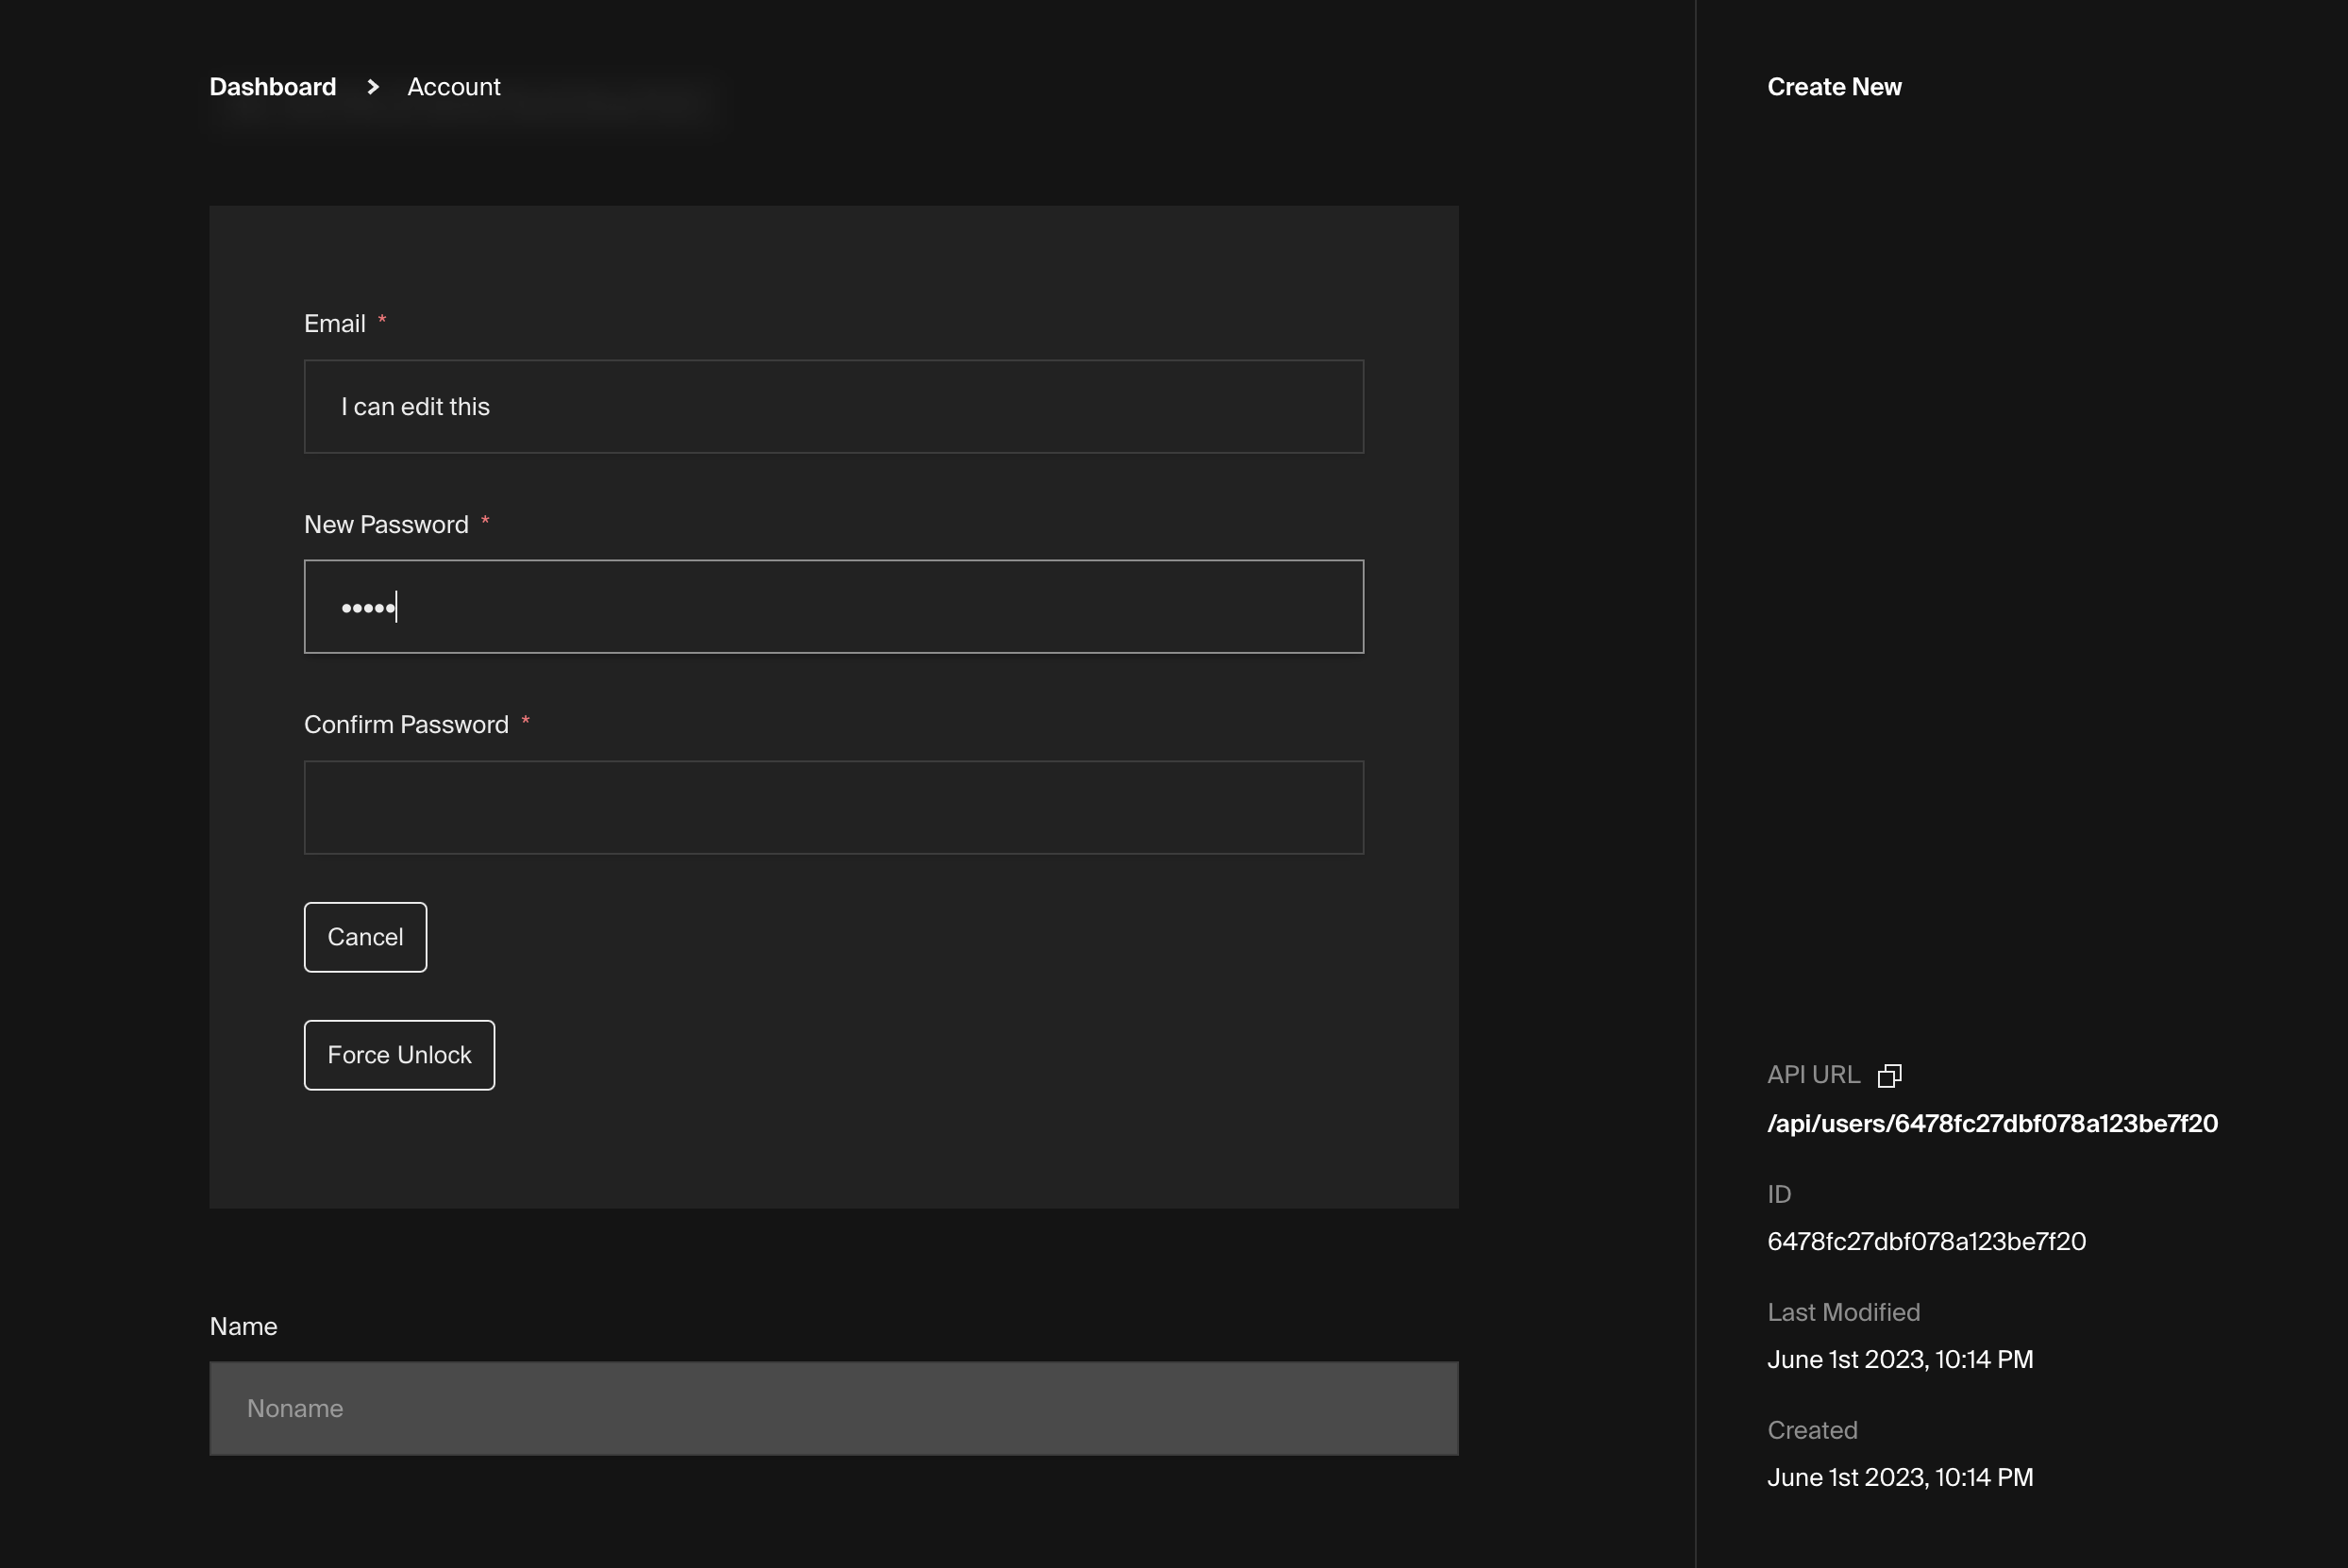Open Create New
2348x1568 pixels.
tap(1834, 87)
